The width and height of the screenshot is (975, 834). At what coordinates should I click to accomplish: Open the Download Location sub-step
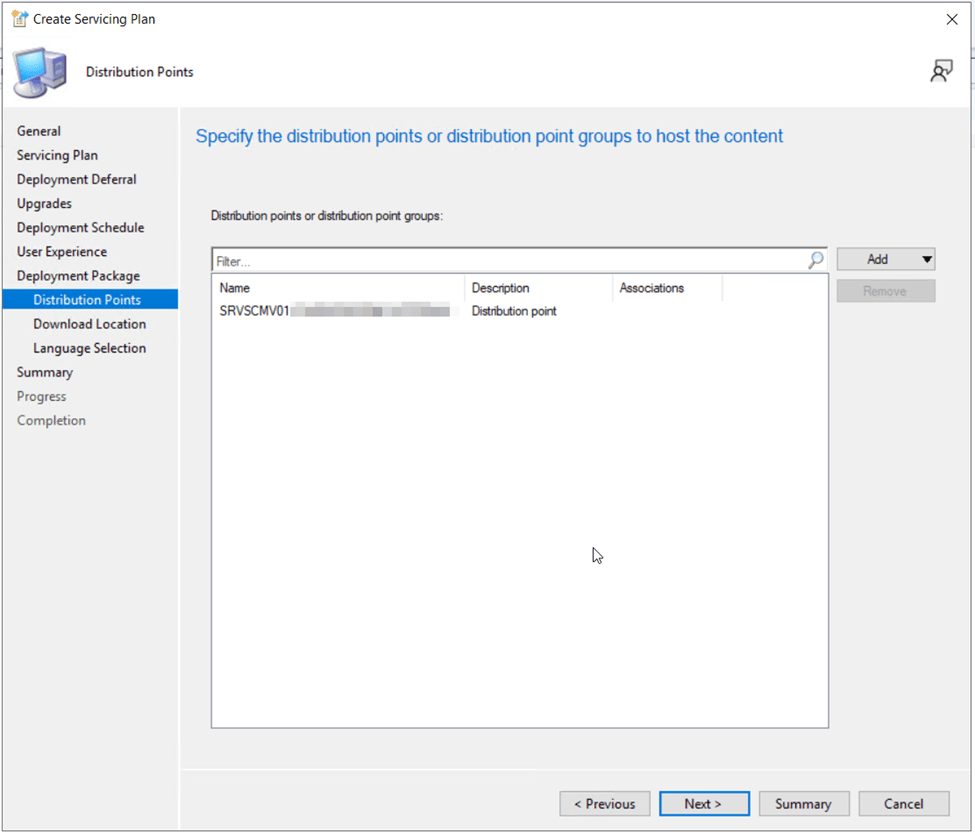tap(89, 324)
